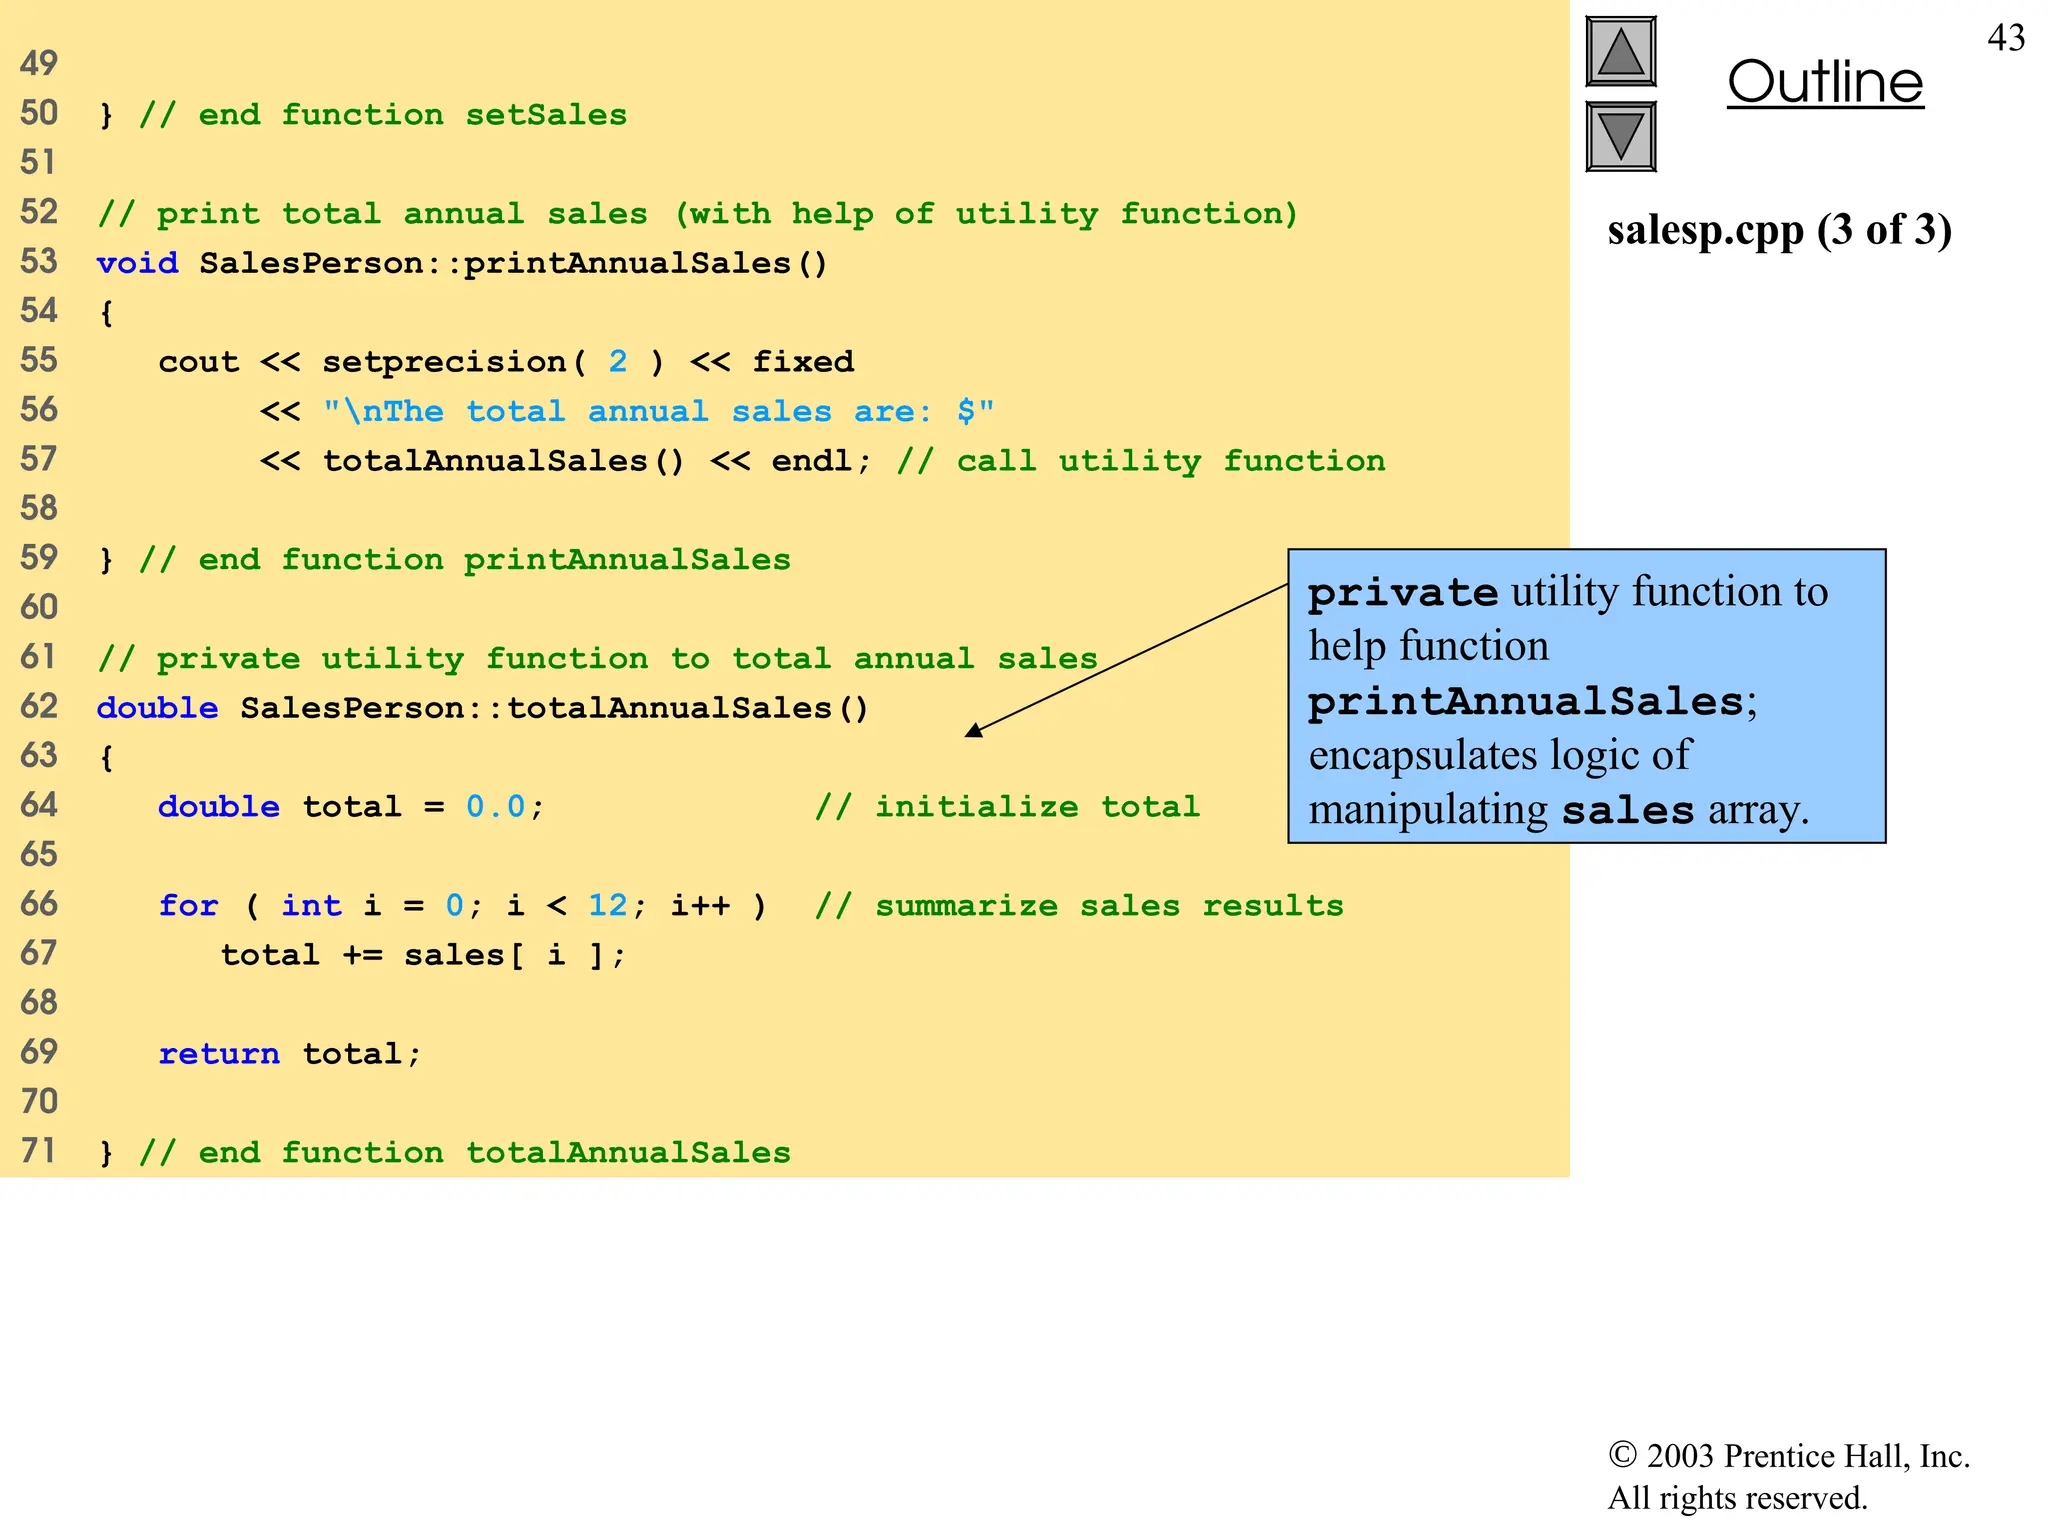Click totalAnnualSales() definition on line 62
The width and height of the screenshot is (2048, 1536).
pos(687,708)
